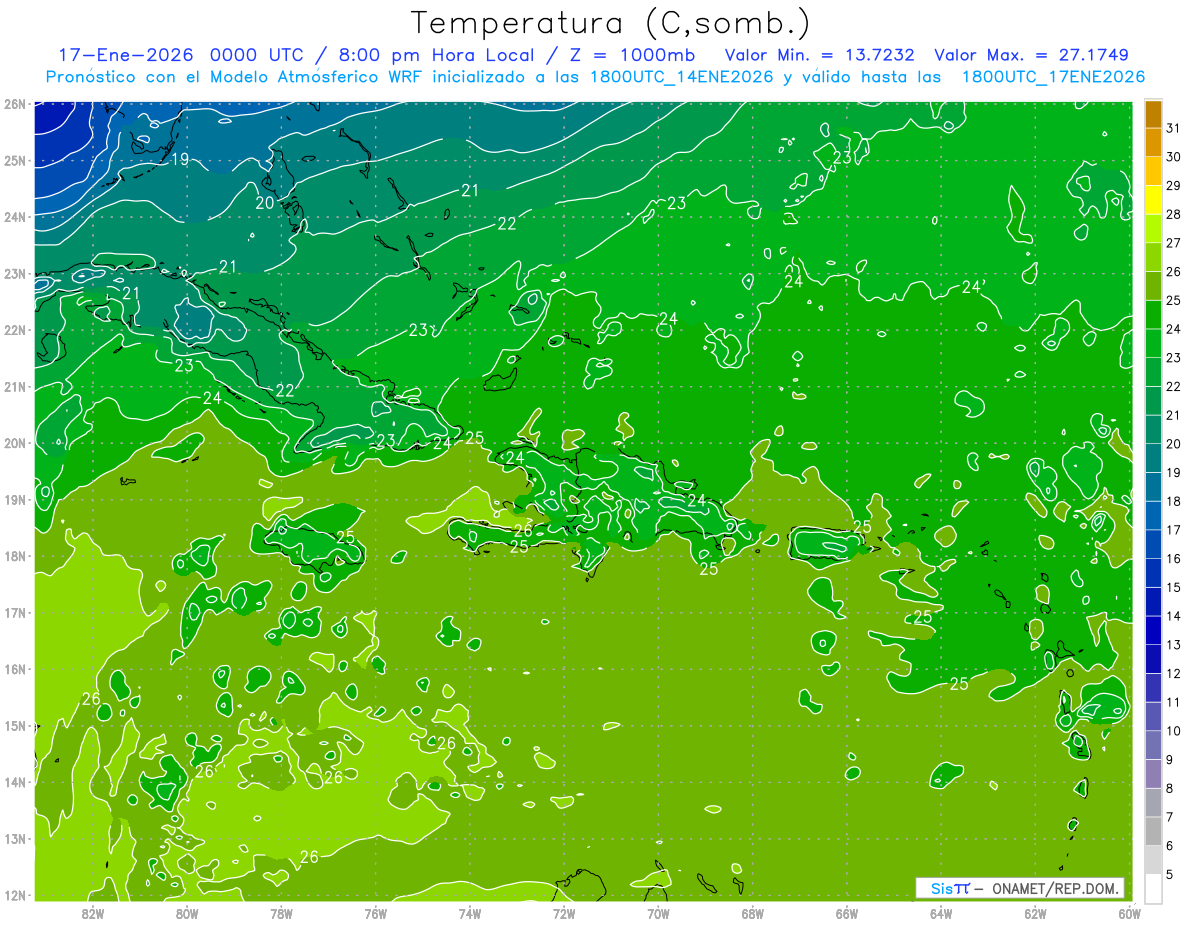Click the '68W' longitude axis label

tap(752, 912)
